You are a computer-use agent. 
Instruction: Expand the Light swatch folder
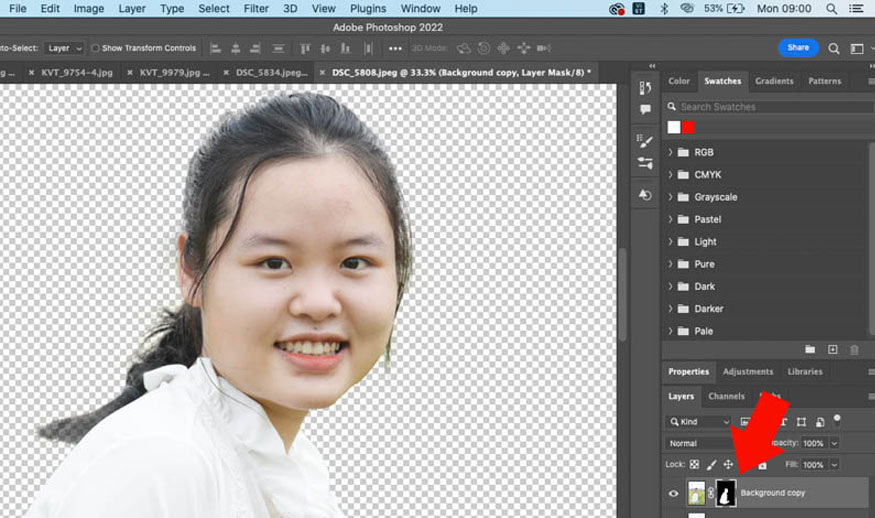click(x=671, y=241)
